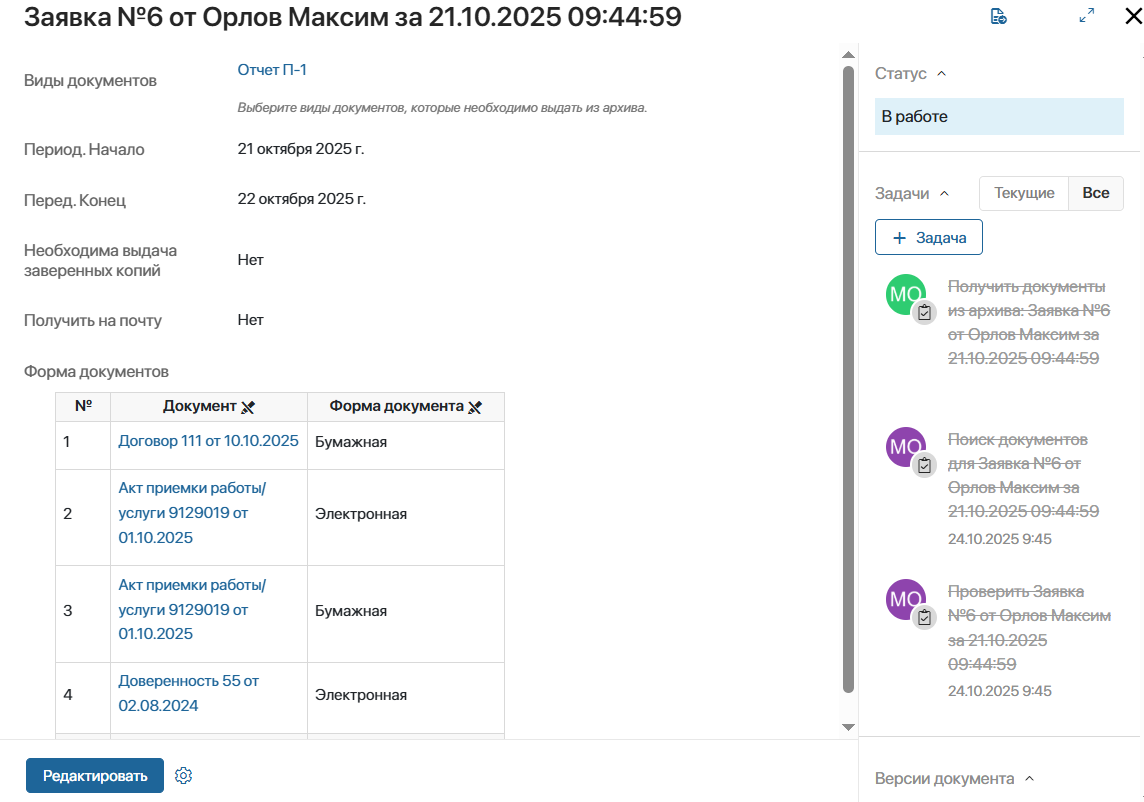Click green MO avatar of first task
The image size is (1144, 802).
[905, 294]
